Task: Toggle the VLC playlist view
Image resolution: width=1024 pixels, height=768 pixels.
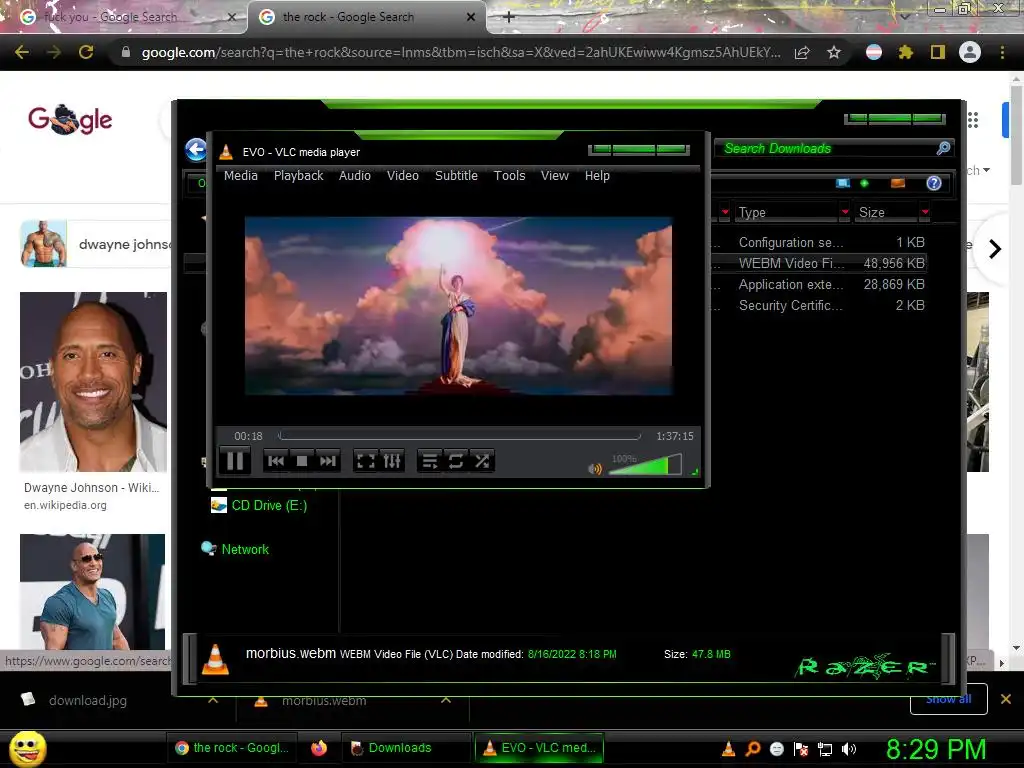Action: 430,461
